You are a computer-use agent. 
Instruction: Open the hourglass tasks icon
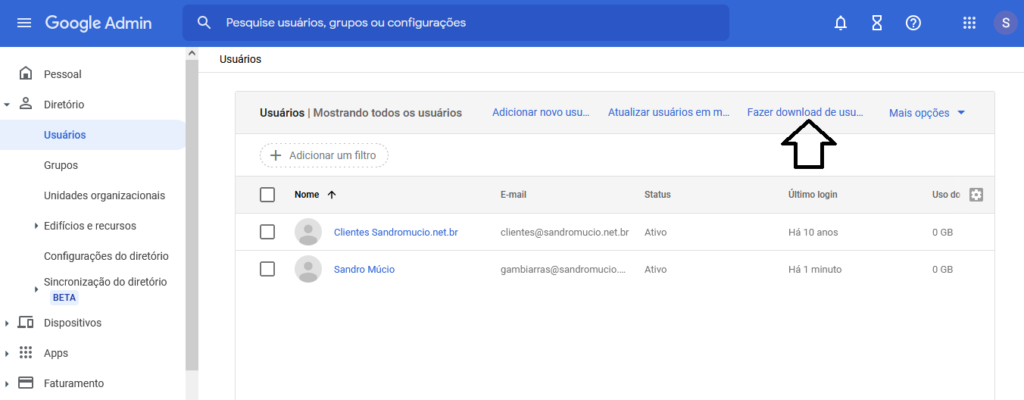click(877, 22)
